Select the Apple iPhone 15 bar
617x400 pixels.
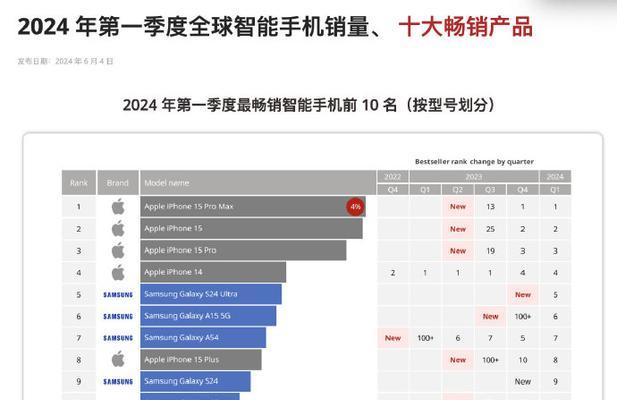click(x=251, y=229)
